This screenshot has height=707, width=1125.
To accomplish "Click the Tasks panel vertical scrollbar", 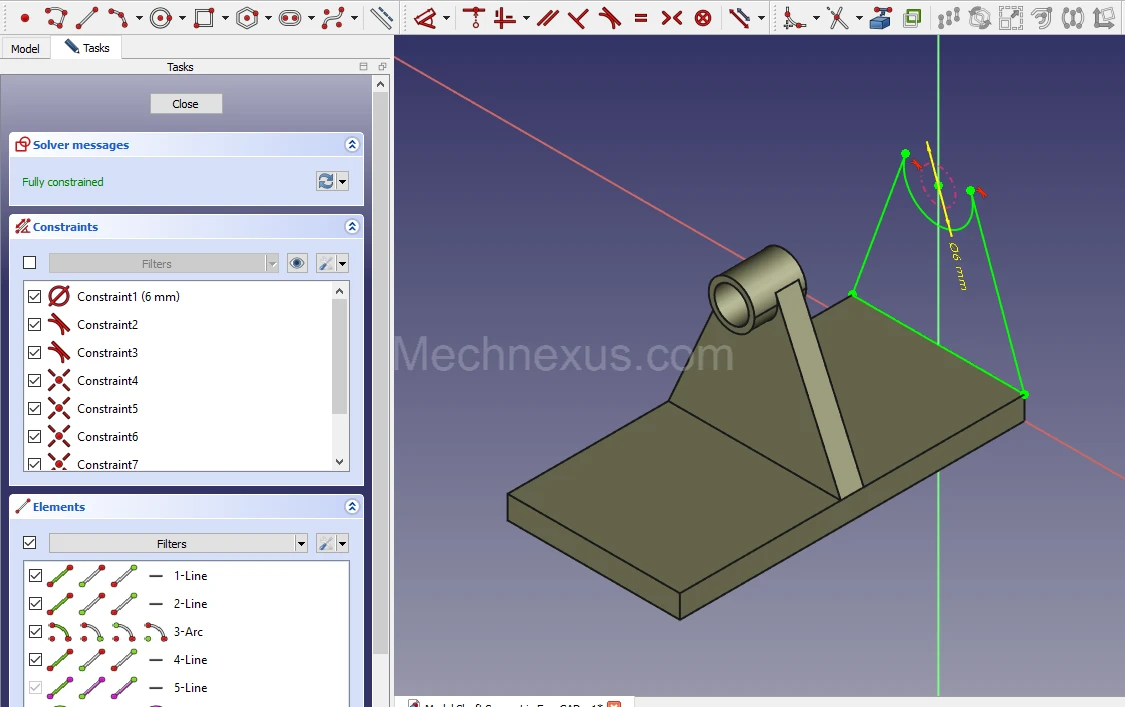I will click(380, 373).
